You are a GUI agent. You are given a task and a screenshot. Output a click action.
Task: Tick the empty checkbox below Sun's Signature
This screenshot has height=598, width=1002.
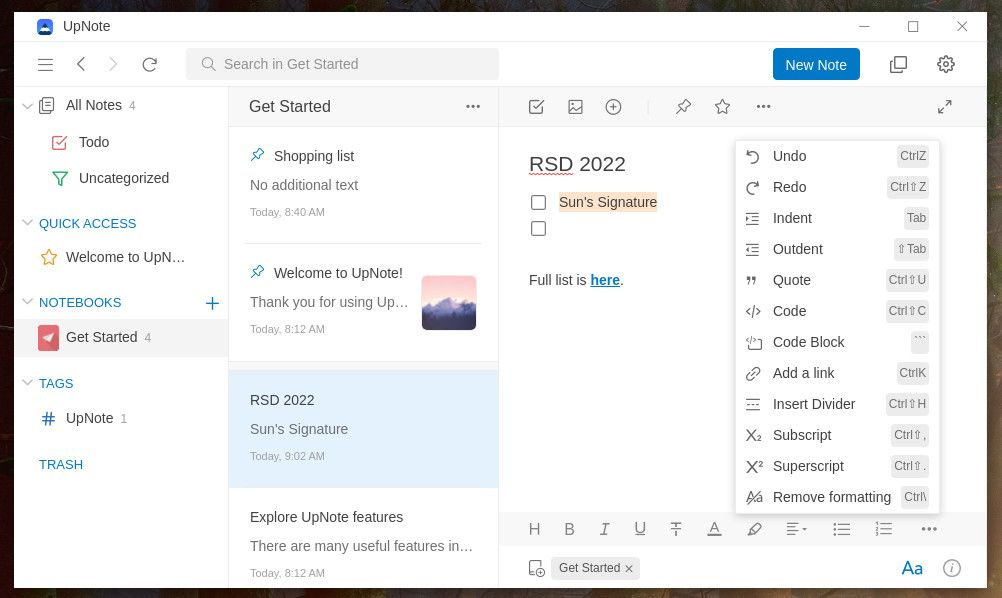pyautogui.click(x=538, y=228)
